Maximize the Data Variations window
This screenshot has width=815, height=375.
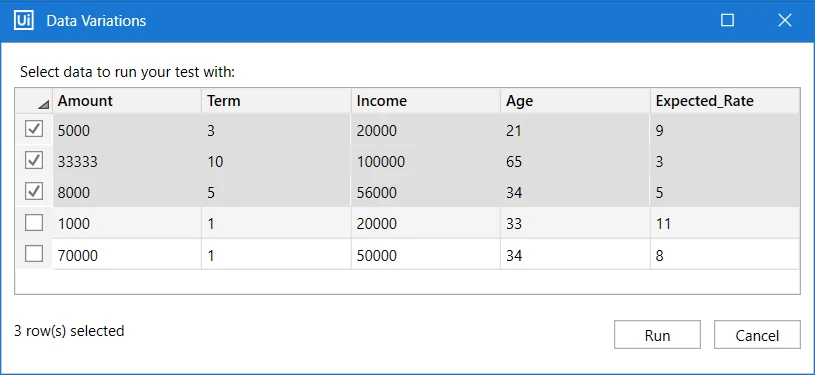click(728, 20)
